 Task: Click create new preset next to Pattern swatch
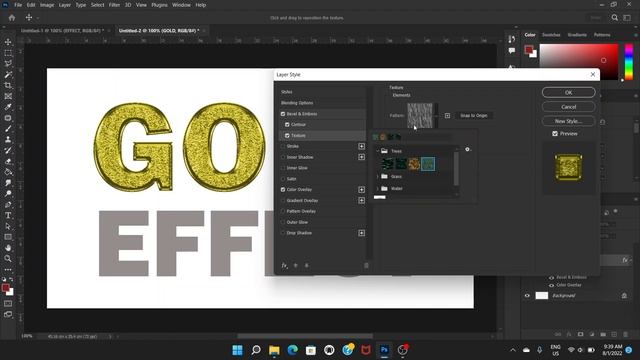pos(447,116)
